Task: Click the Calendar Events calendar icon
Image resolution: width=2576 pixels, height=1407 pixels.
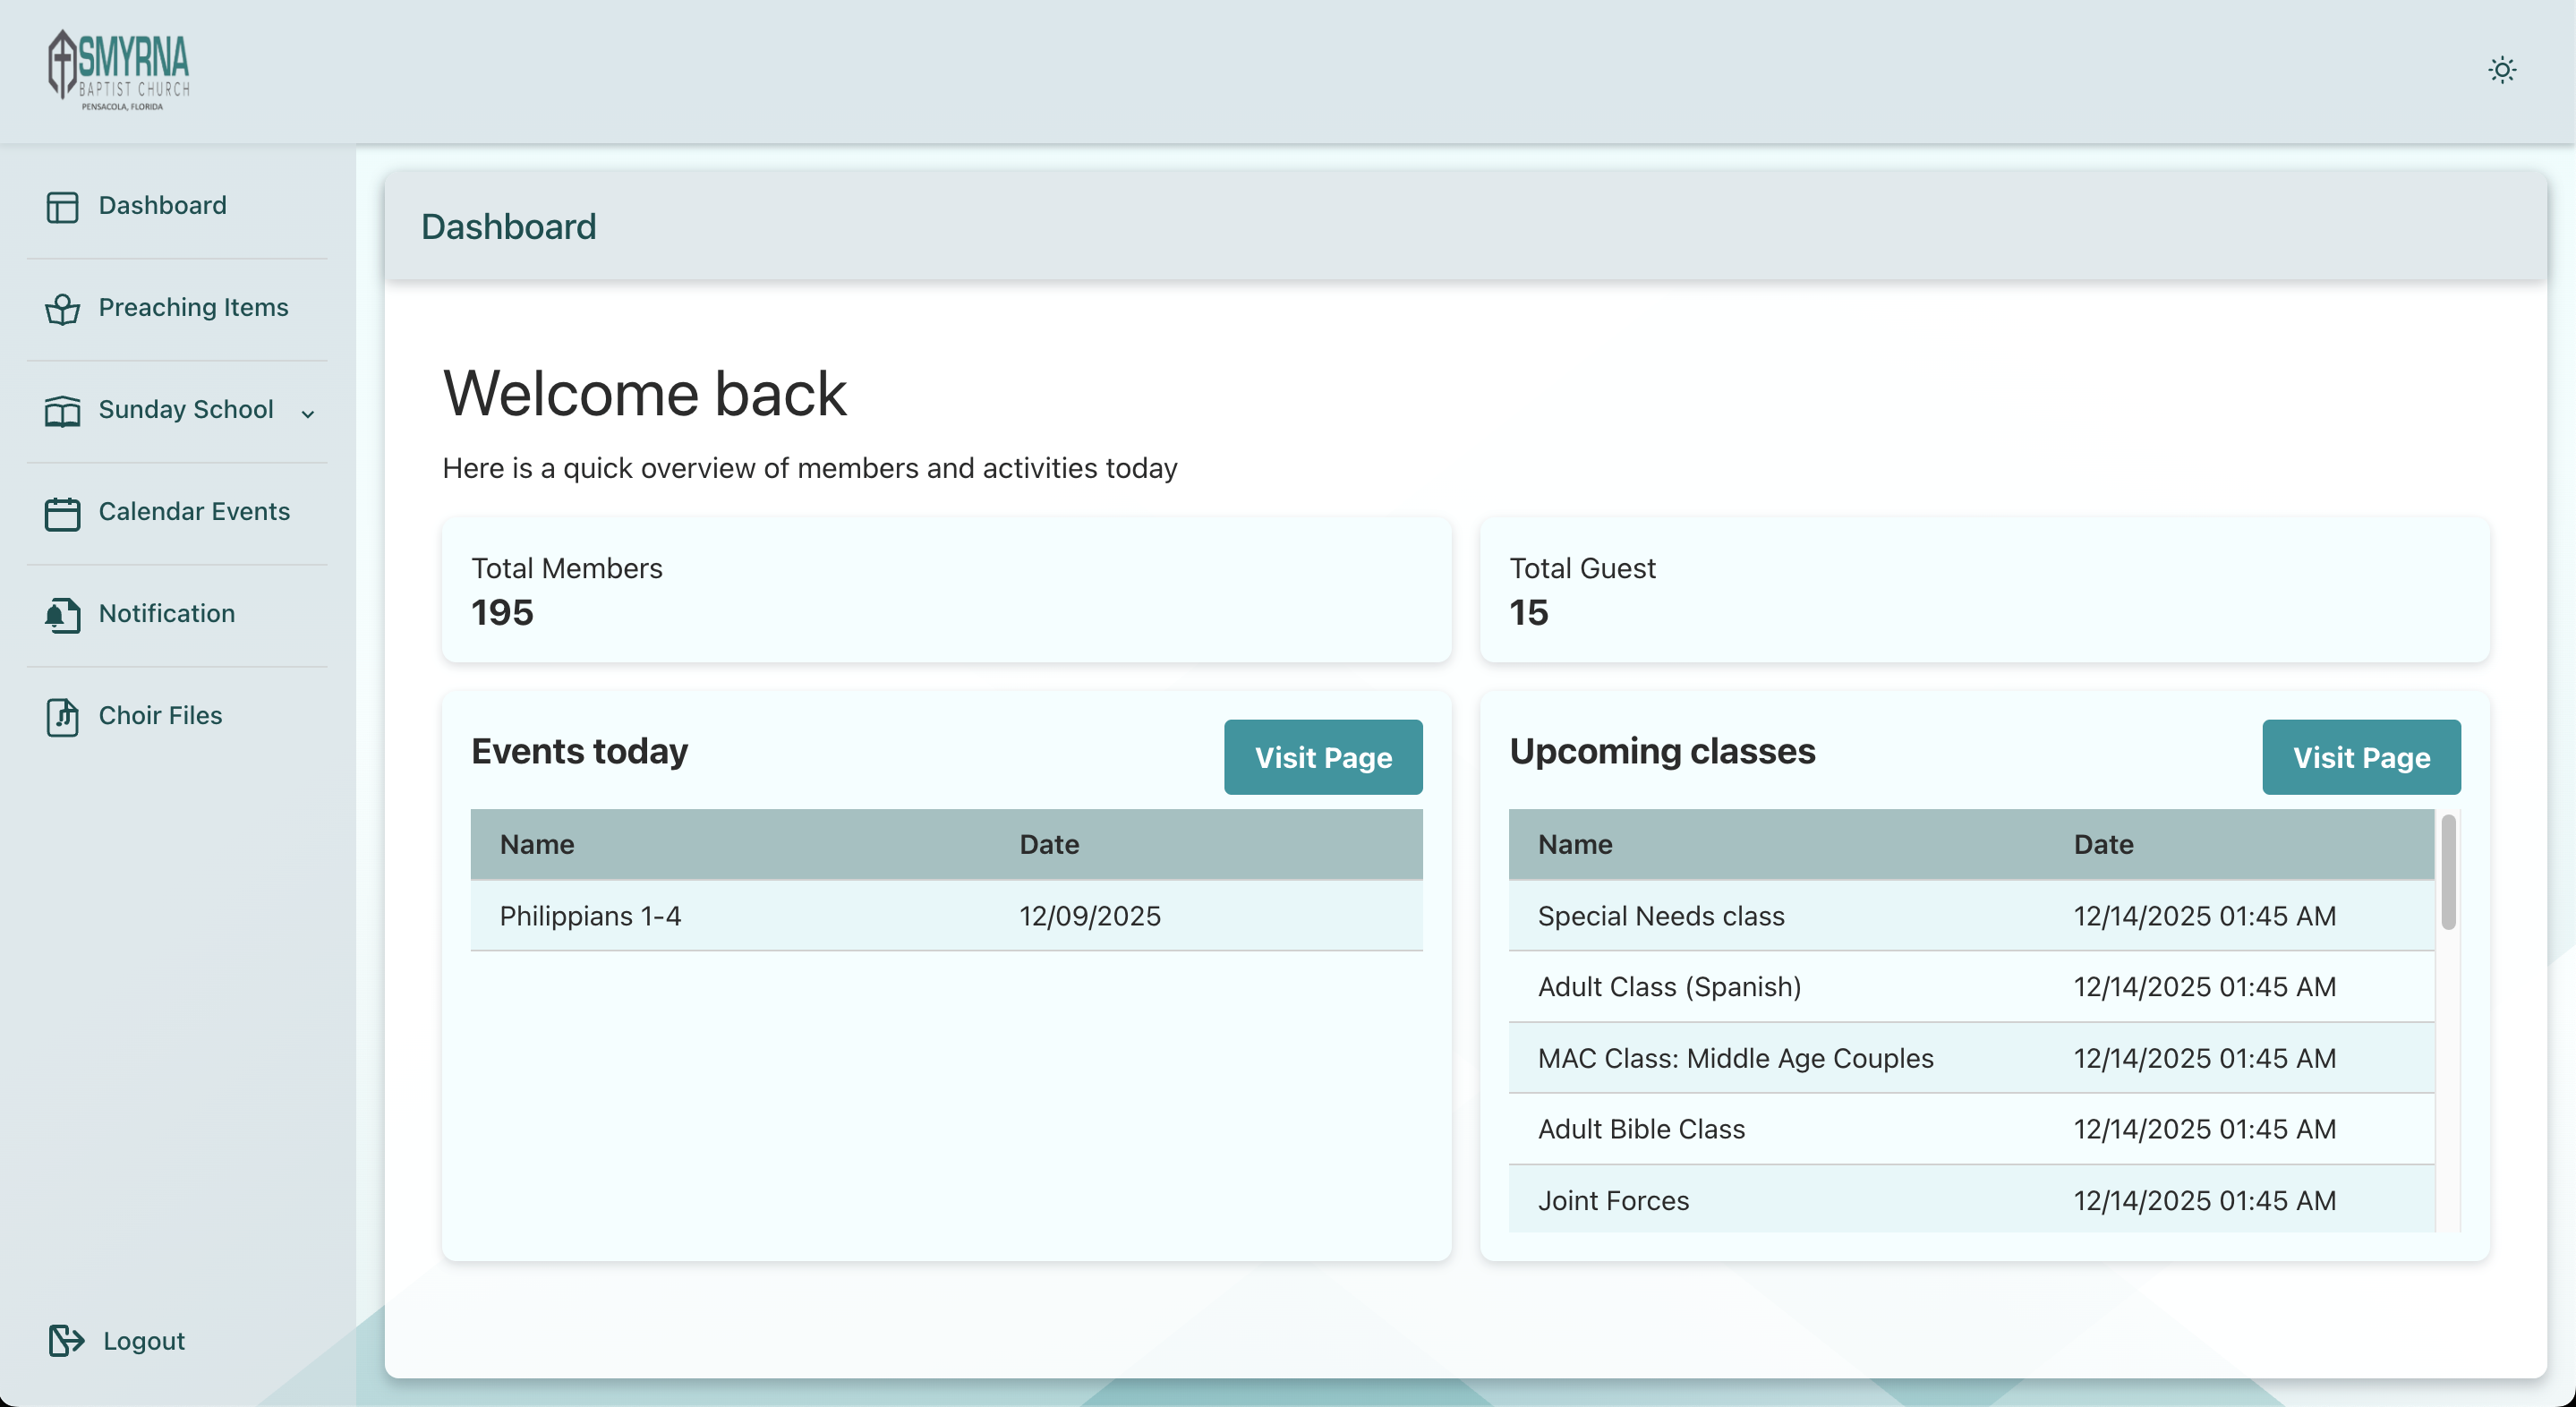Action: point(62,513)
